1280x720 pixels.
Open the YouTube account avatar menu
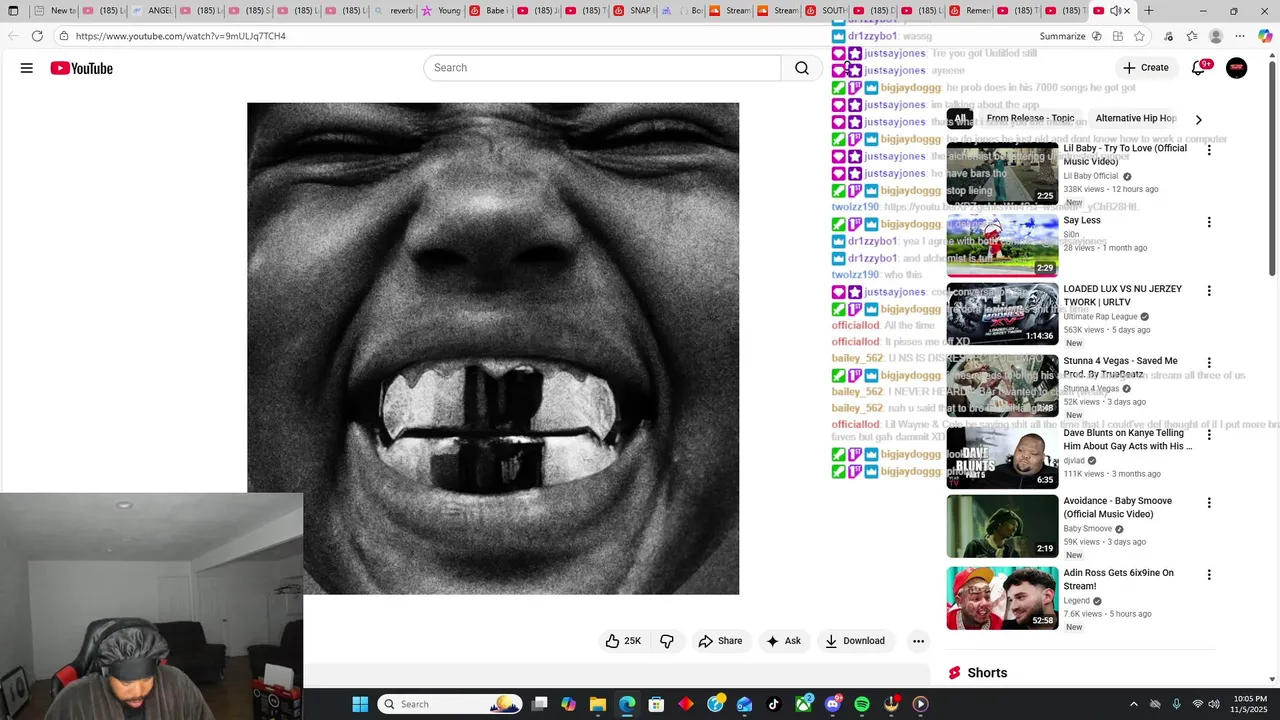1237,68
